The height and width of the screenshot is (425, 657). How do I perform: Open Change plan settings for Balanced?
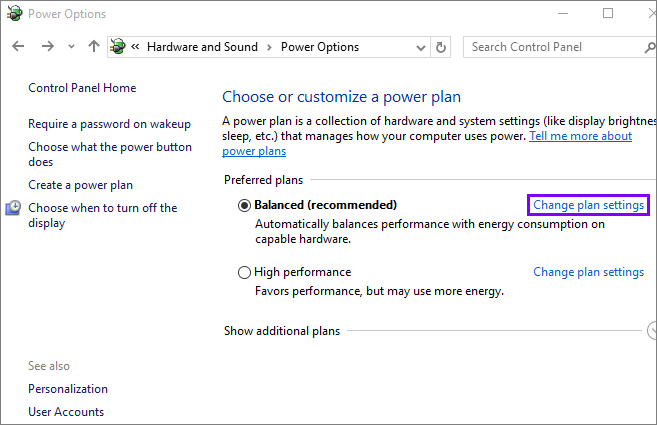tap(588, 205)
